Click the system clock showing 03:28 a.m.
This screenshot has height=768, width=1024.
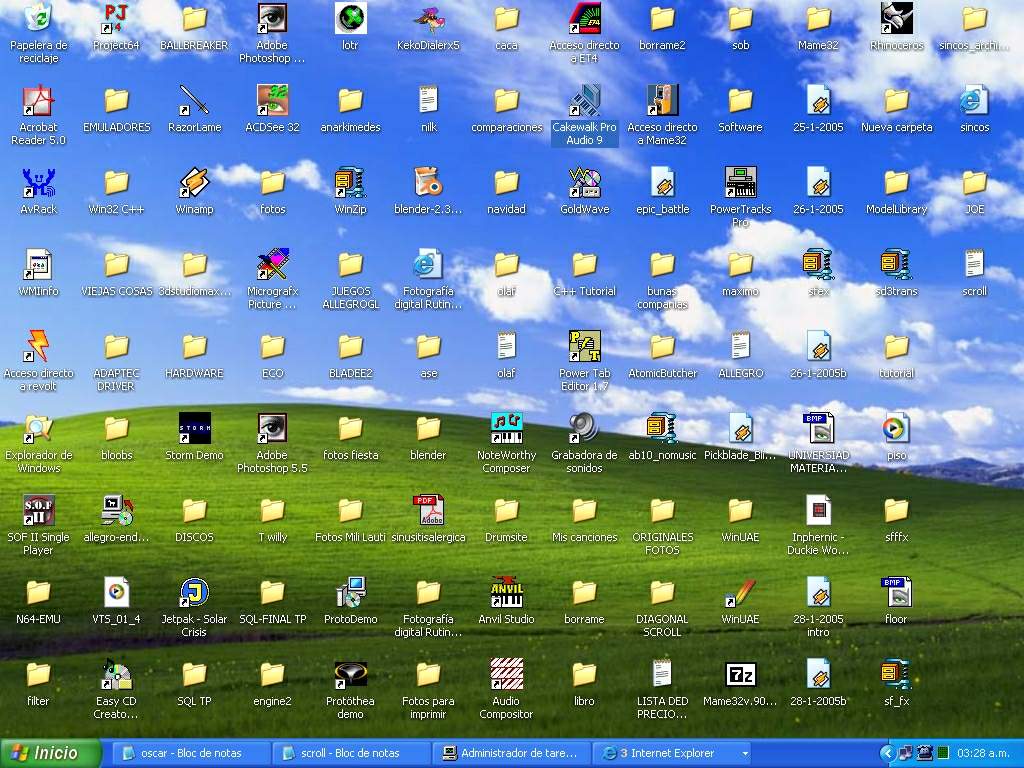(983, 753)
